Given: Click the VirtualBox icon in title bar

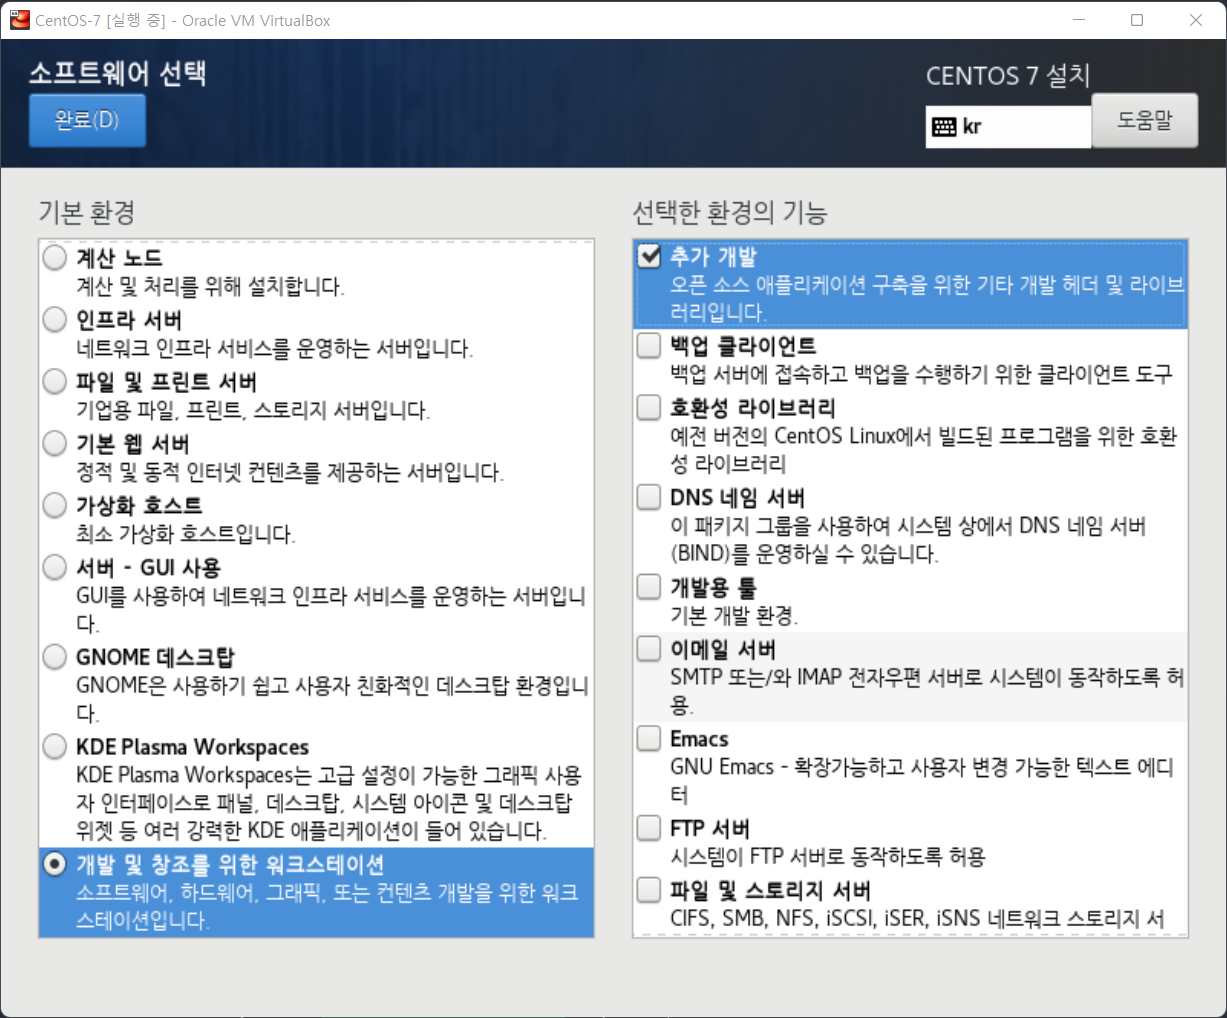Looking at the screenshot, I should 19,20.
